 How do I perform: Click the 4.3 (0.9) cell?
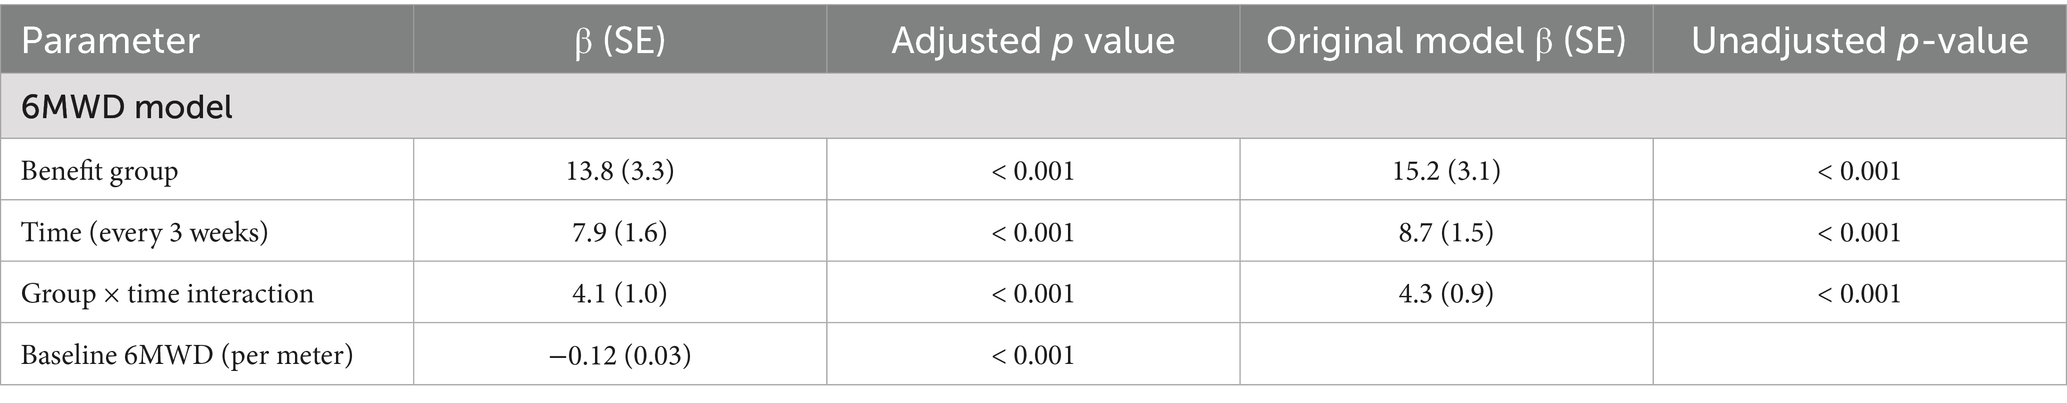point(1446,293)
